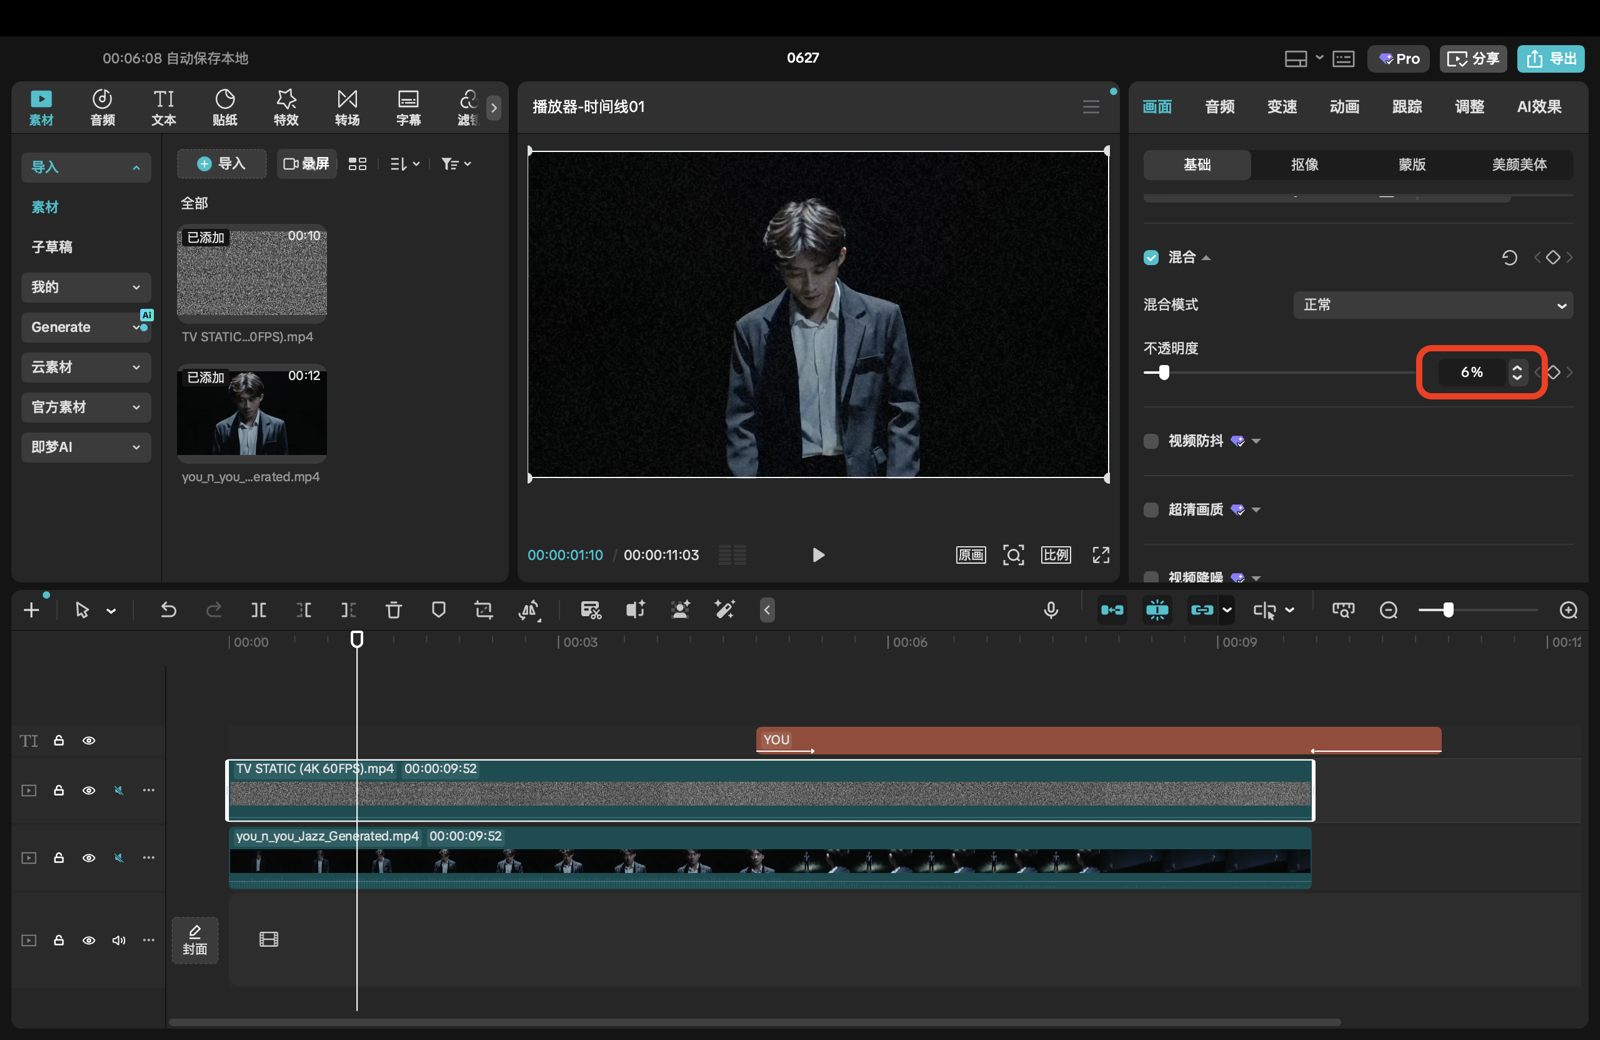1600x1040 pixels.
Task: Open the 音频 audio library tab
Action: 102,107
